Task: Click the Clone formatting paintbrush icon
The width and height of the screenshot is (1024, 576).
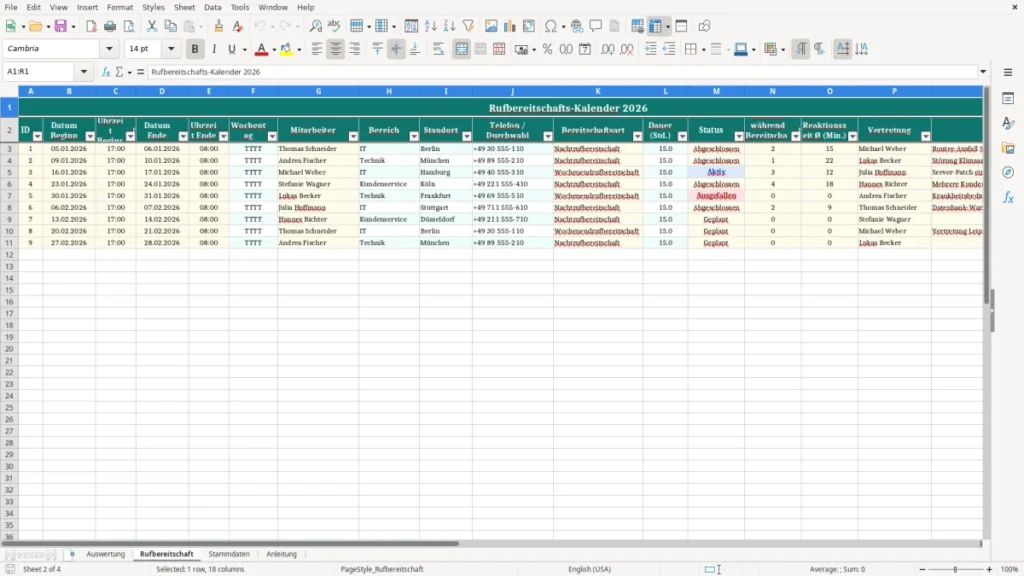Action: [x=219, y=26]
